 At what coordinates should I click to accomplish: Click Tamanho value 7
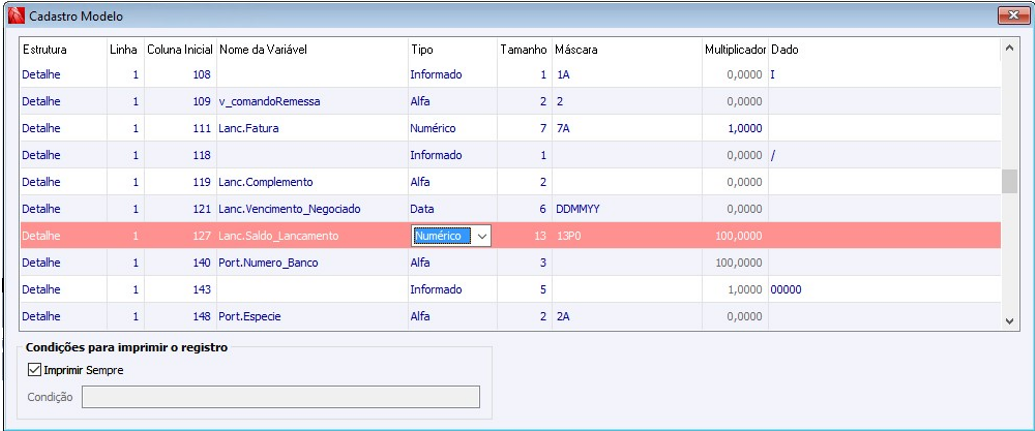click(x=525, y=129)
